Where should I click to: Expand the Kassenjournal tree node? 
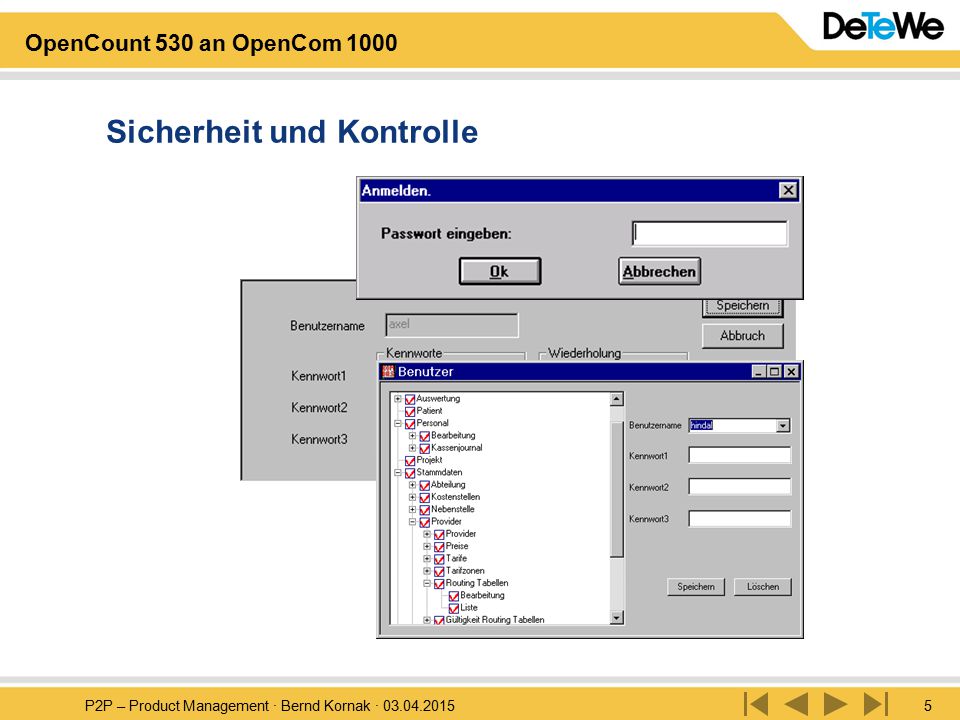click(x=413, y=448)
